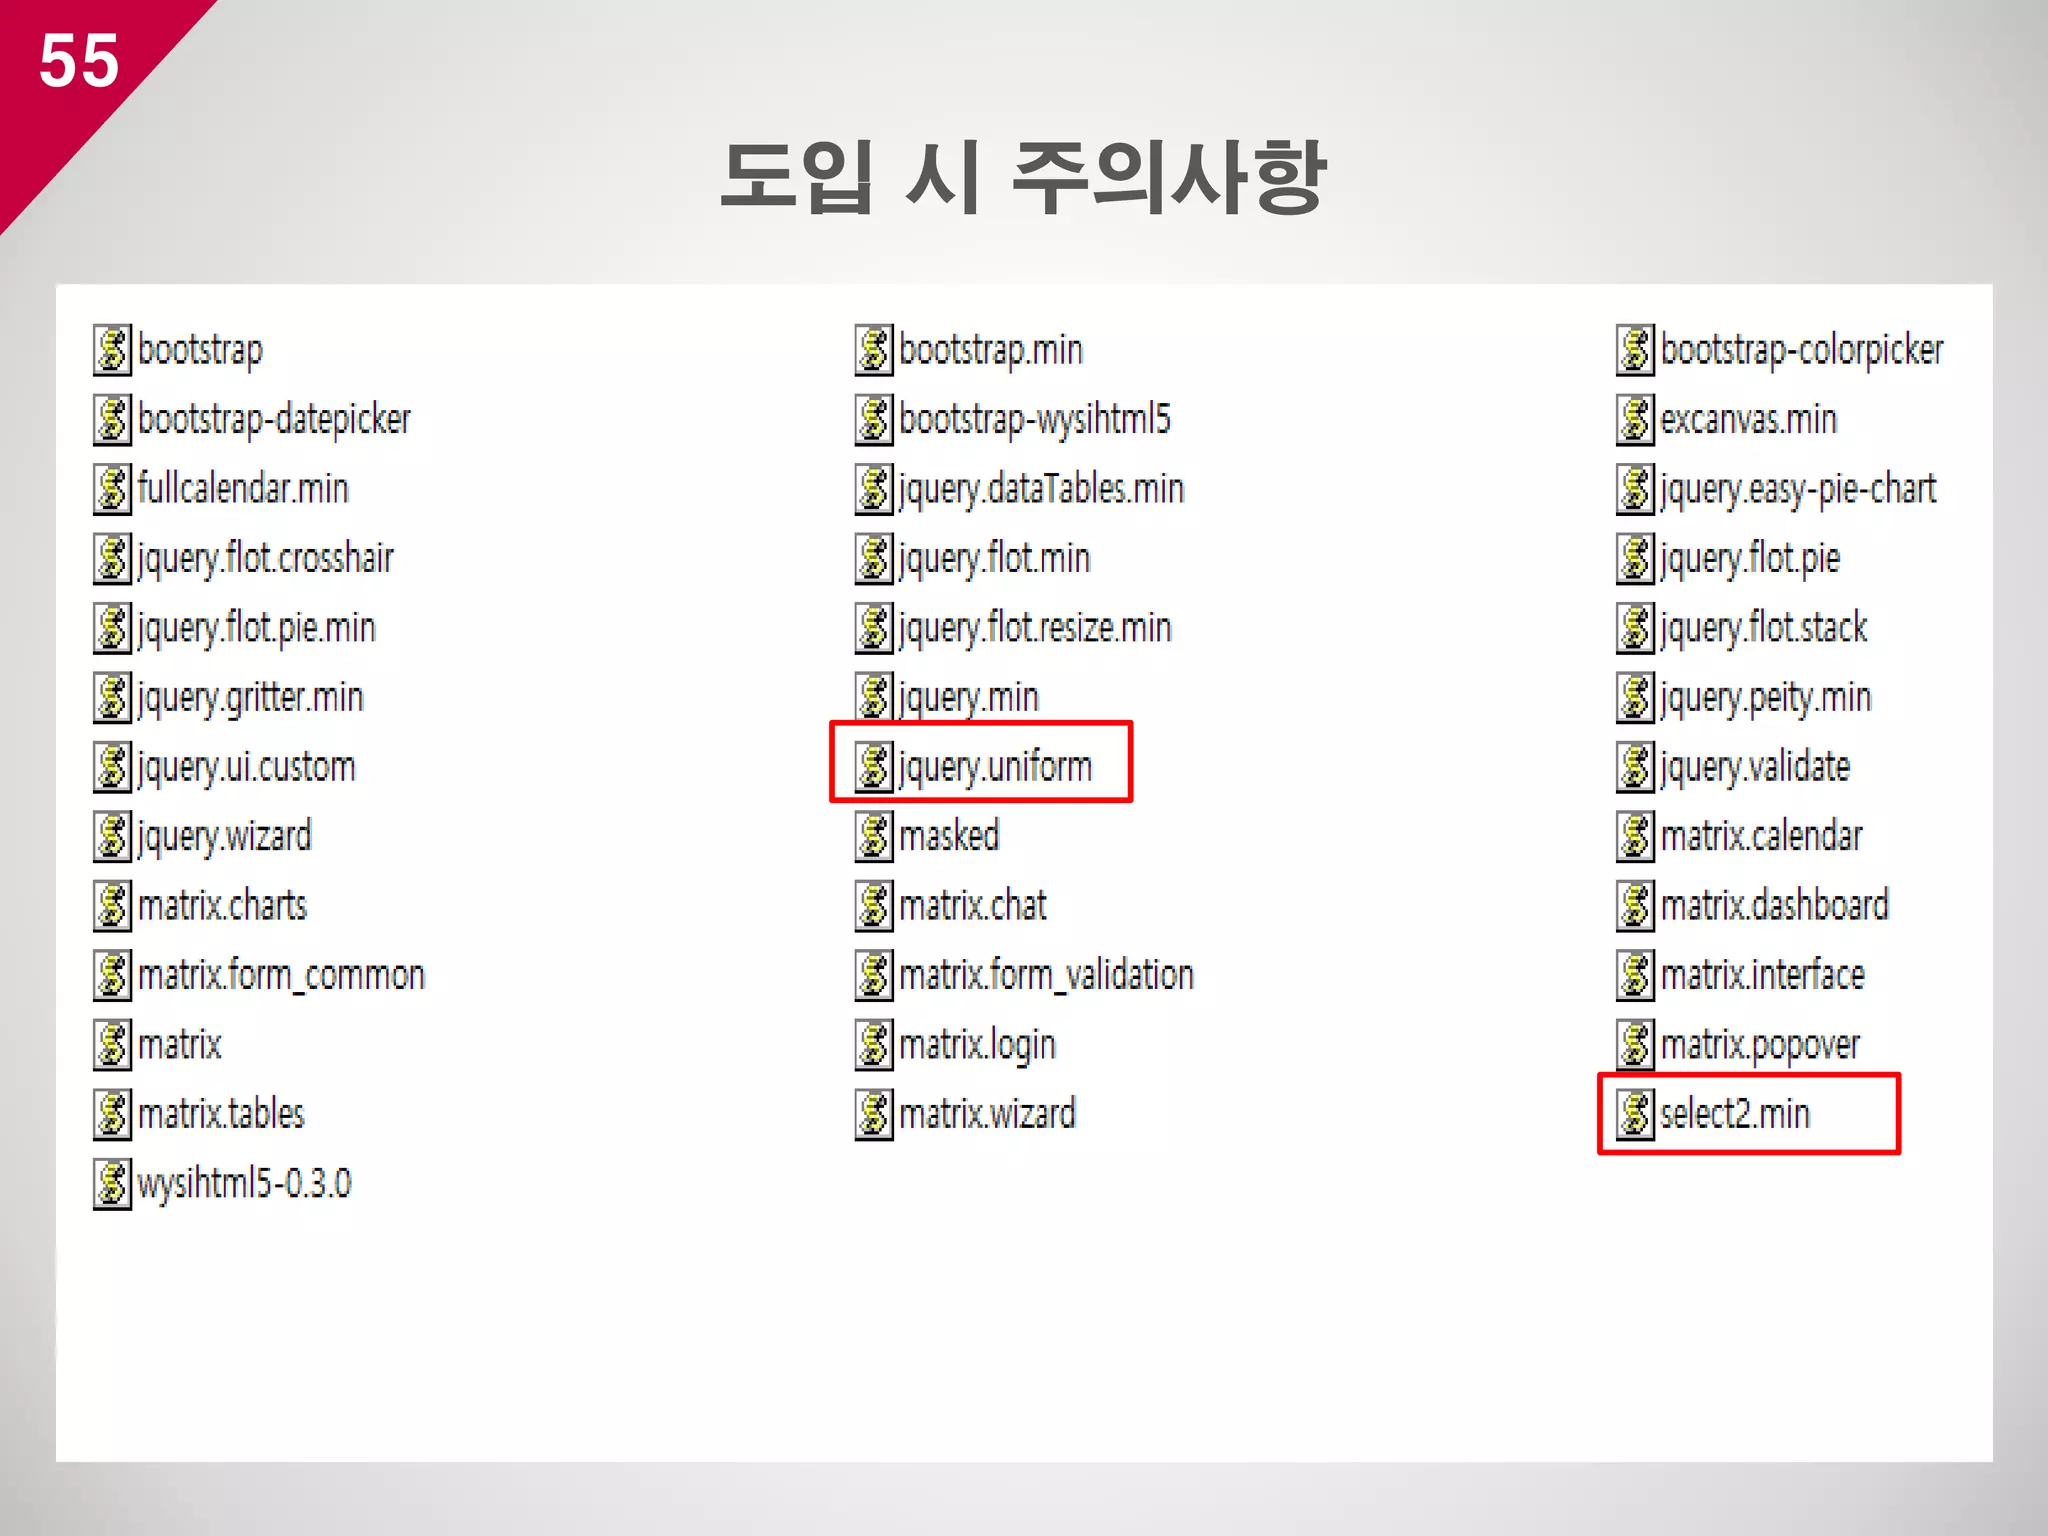Image resolution: width=2048 pixels, height=1536 pixels.
Task: Click the excanvas.min script icon
Action: [x=1635, y=419]
